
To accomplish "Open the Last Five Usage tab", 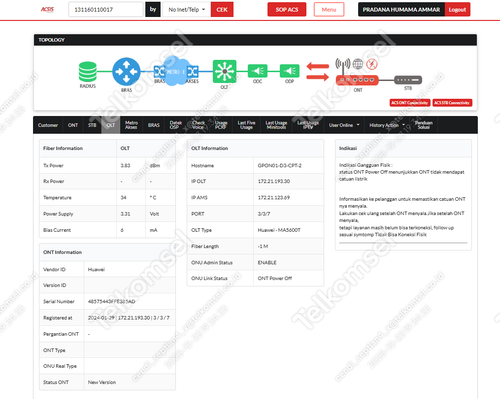I will [246, 125].
